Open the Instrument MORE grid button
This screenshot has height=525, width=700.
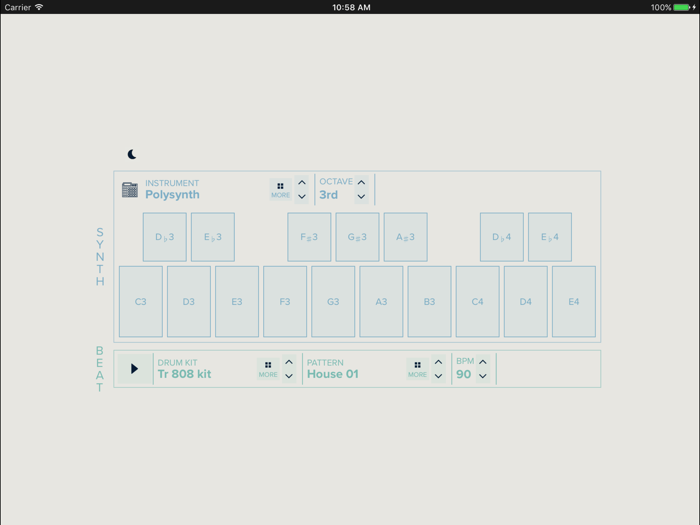click(x=280, y=190)
